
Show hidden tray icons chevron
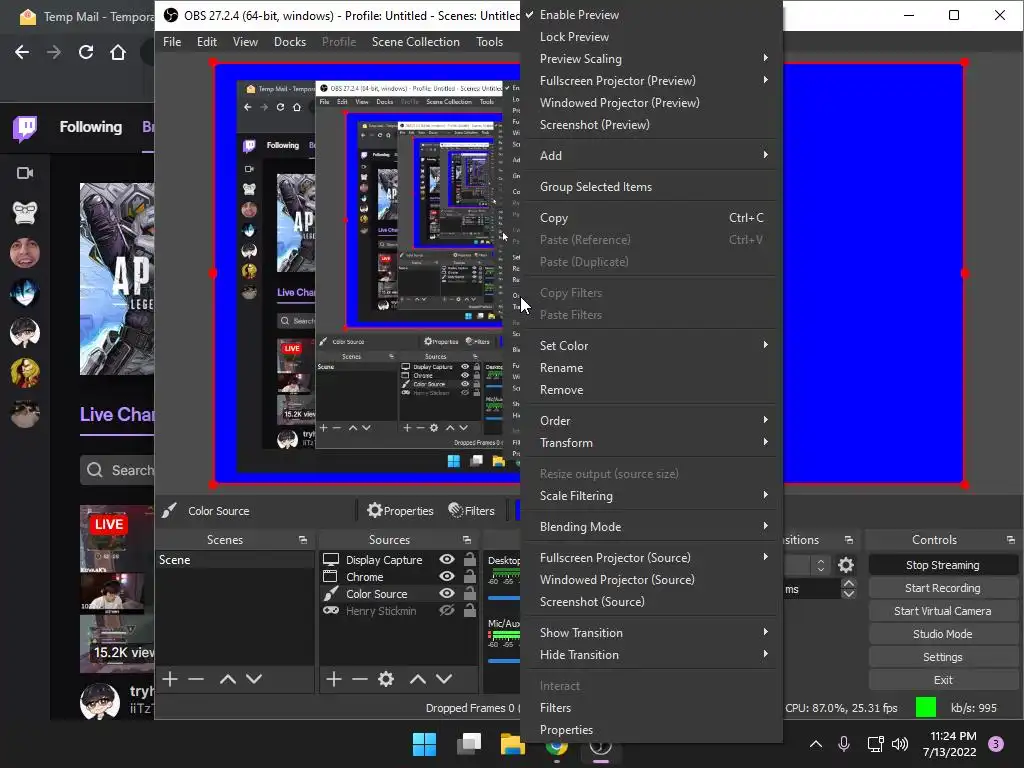point(816,744)
